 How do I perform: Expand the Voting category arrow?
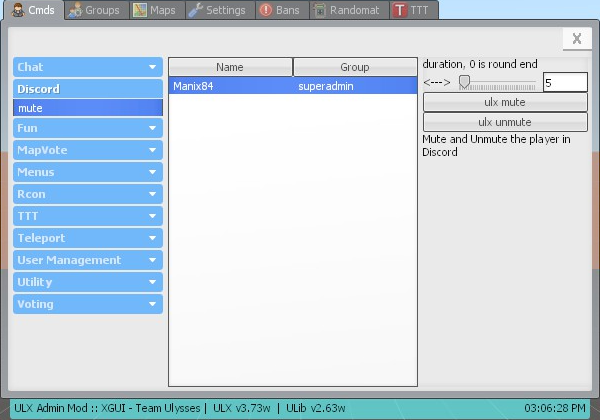[152, 304]
